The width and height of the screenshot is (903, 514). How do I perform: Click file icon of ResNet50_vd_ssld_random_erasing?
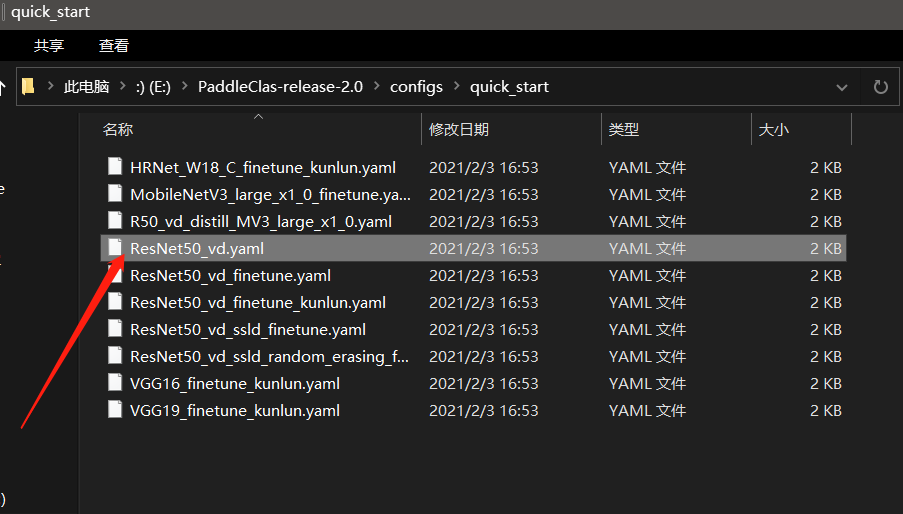click(115, 356)
